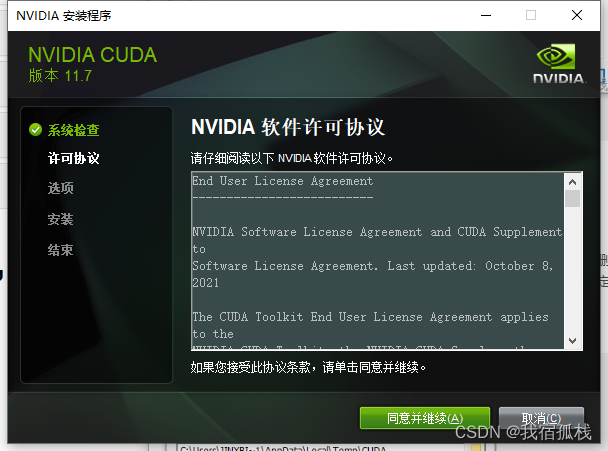
Task: Click the 'Last updated: October 8,' line
Action: [470, 266]
